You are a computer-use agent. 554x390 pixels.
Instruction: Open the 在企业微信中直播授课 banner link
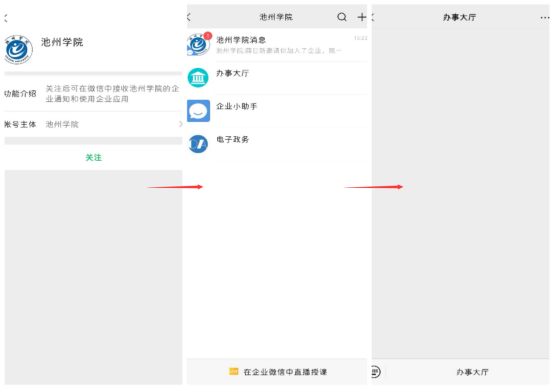tap(278, 372)
